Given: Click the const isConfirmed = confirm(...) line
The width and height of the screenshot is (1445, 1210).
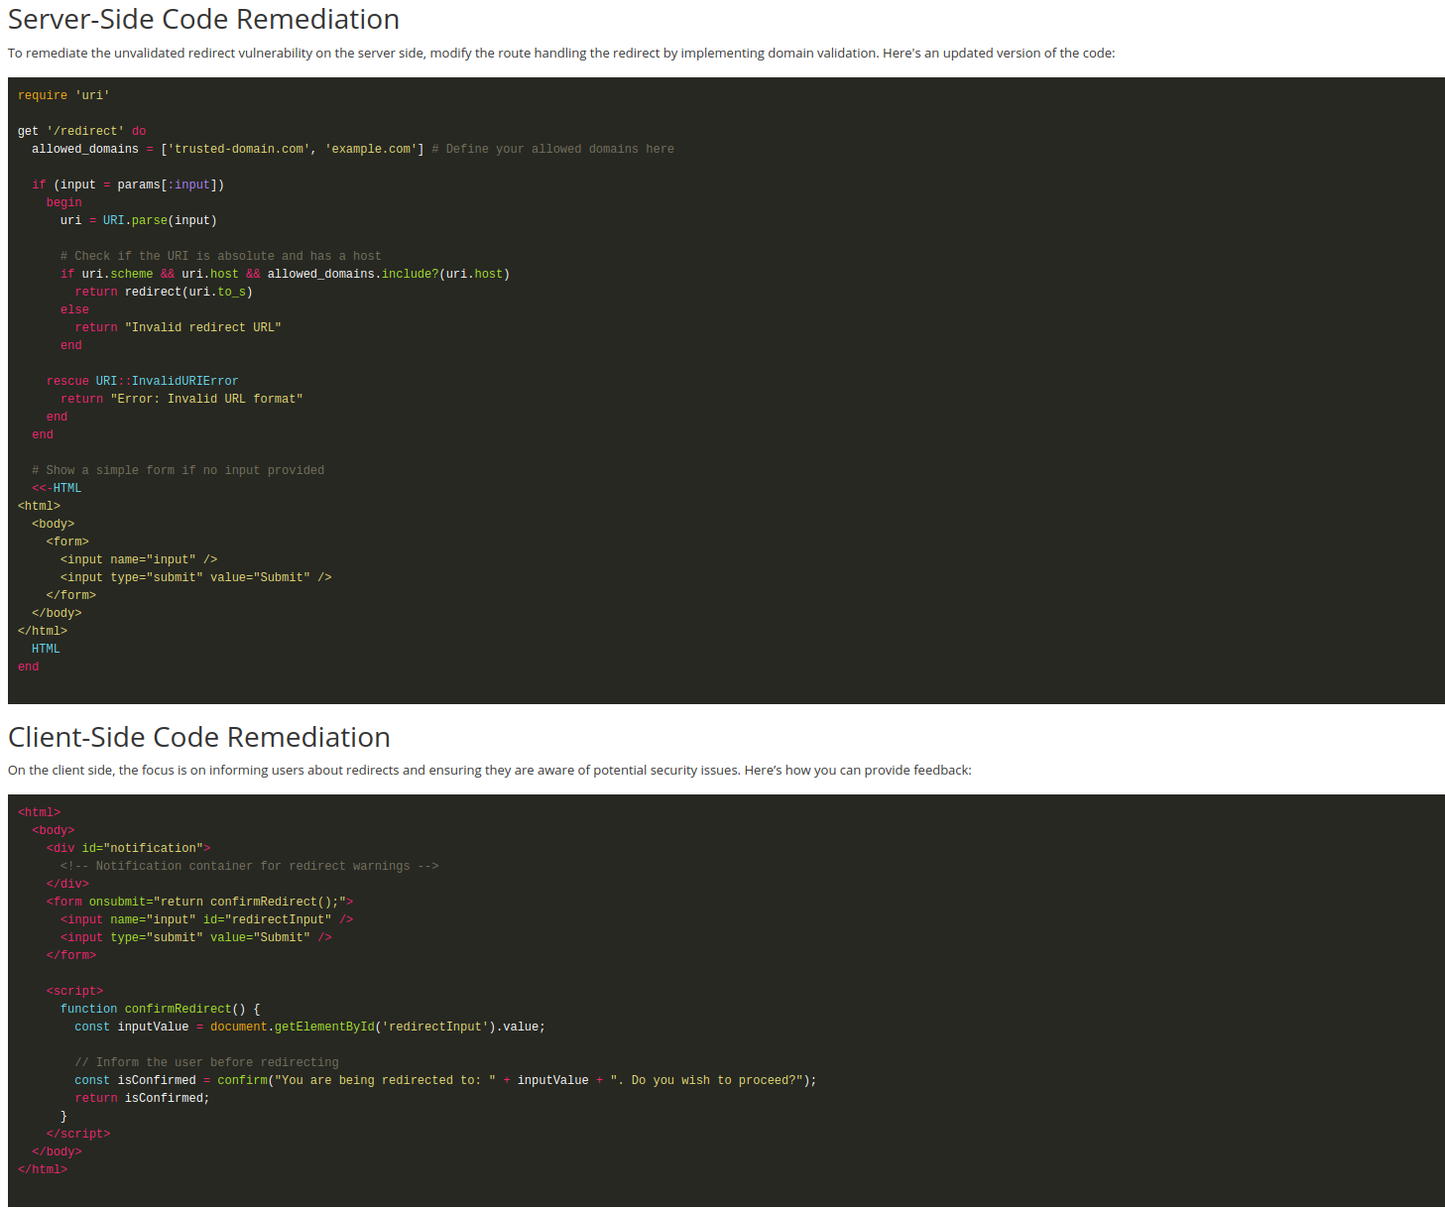Looking at the screenshot, I should click(x=446, y=1081).
